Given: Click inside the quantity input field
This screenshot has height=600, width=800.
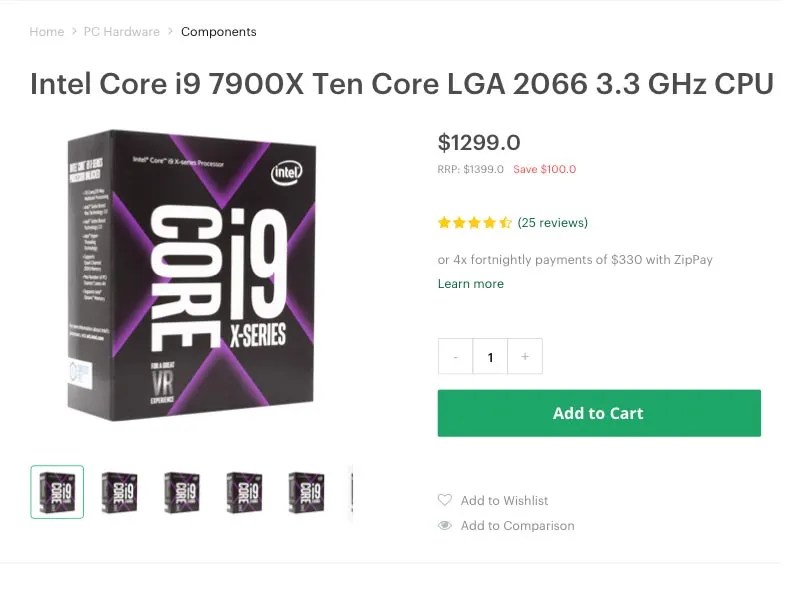Looking at the screenshot, I should click(490, 356).
